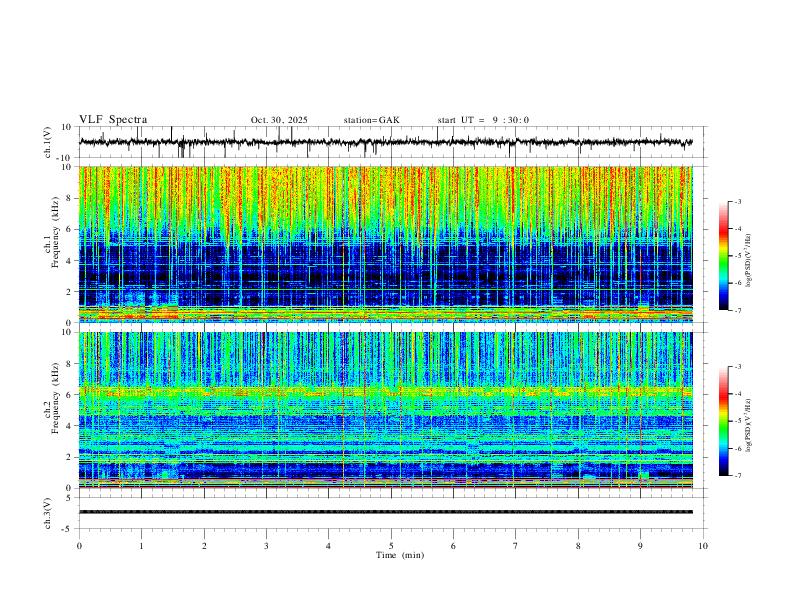
Task: Click the 'ch.3(V)' axis label
Action: pos(48,513)
